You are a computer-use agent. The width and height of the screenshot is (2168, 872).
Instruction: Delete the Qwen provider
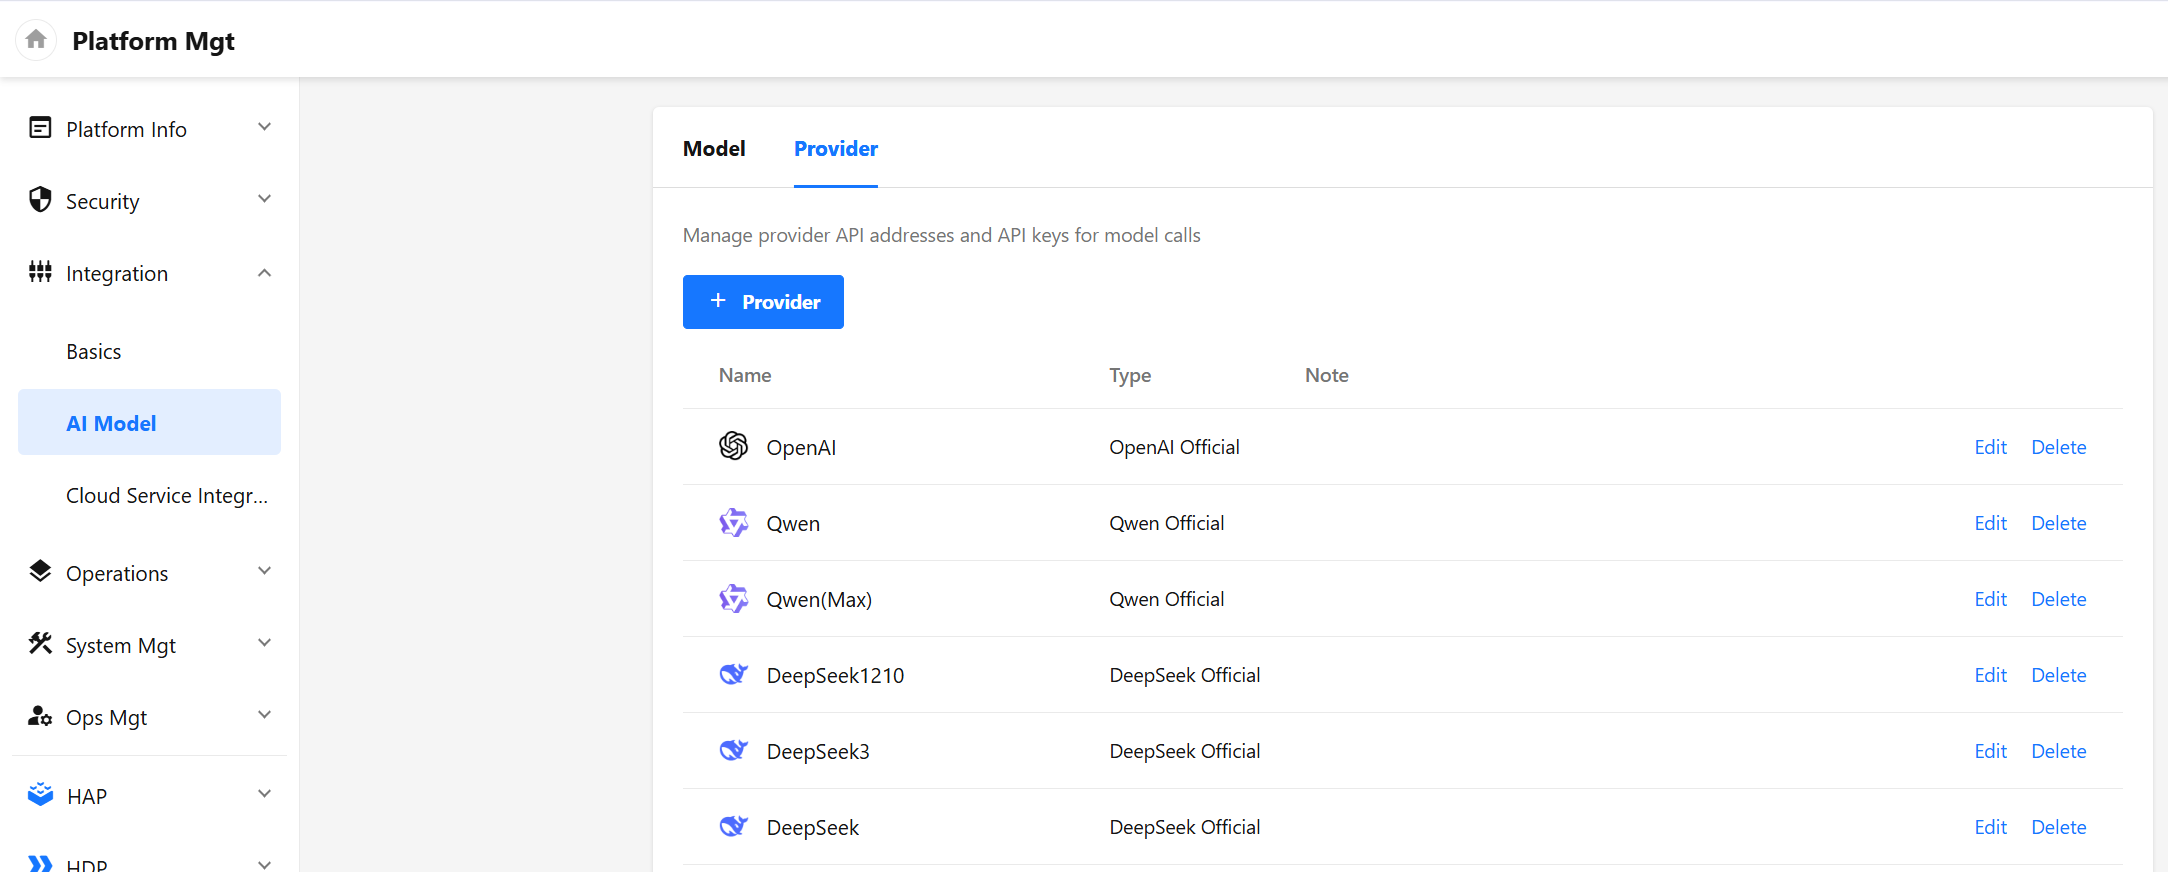pyautogui.click(x=2058, y=523)
